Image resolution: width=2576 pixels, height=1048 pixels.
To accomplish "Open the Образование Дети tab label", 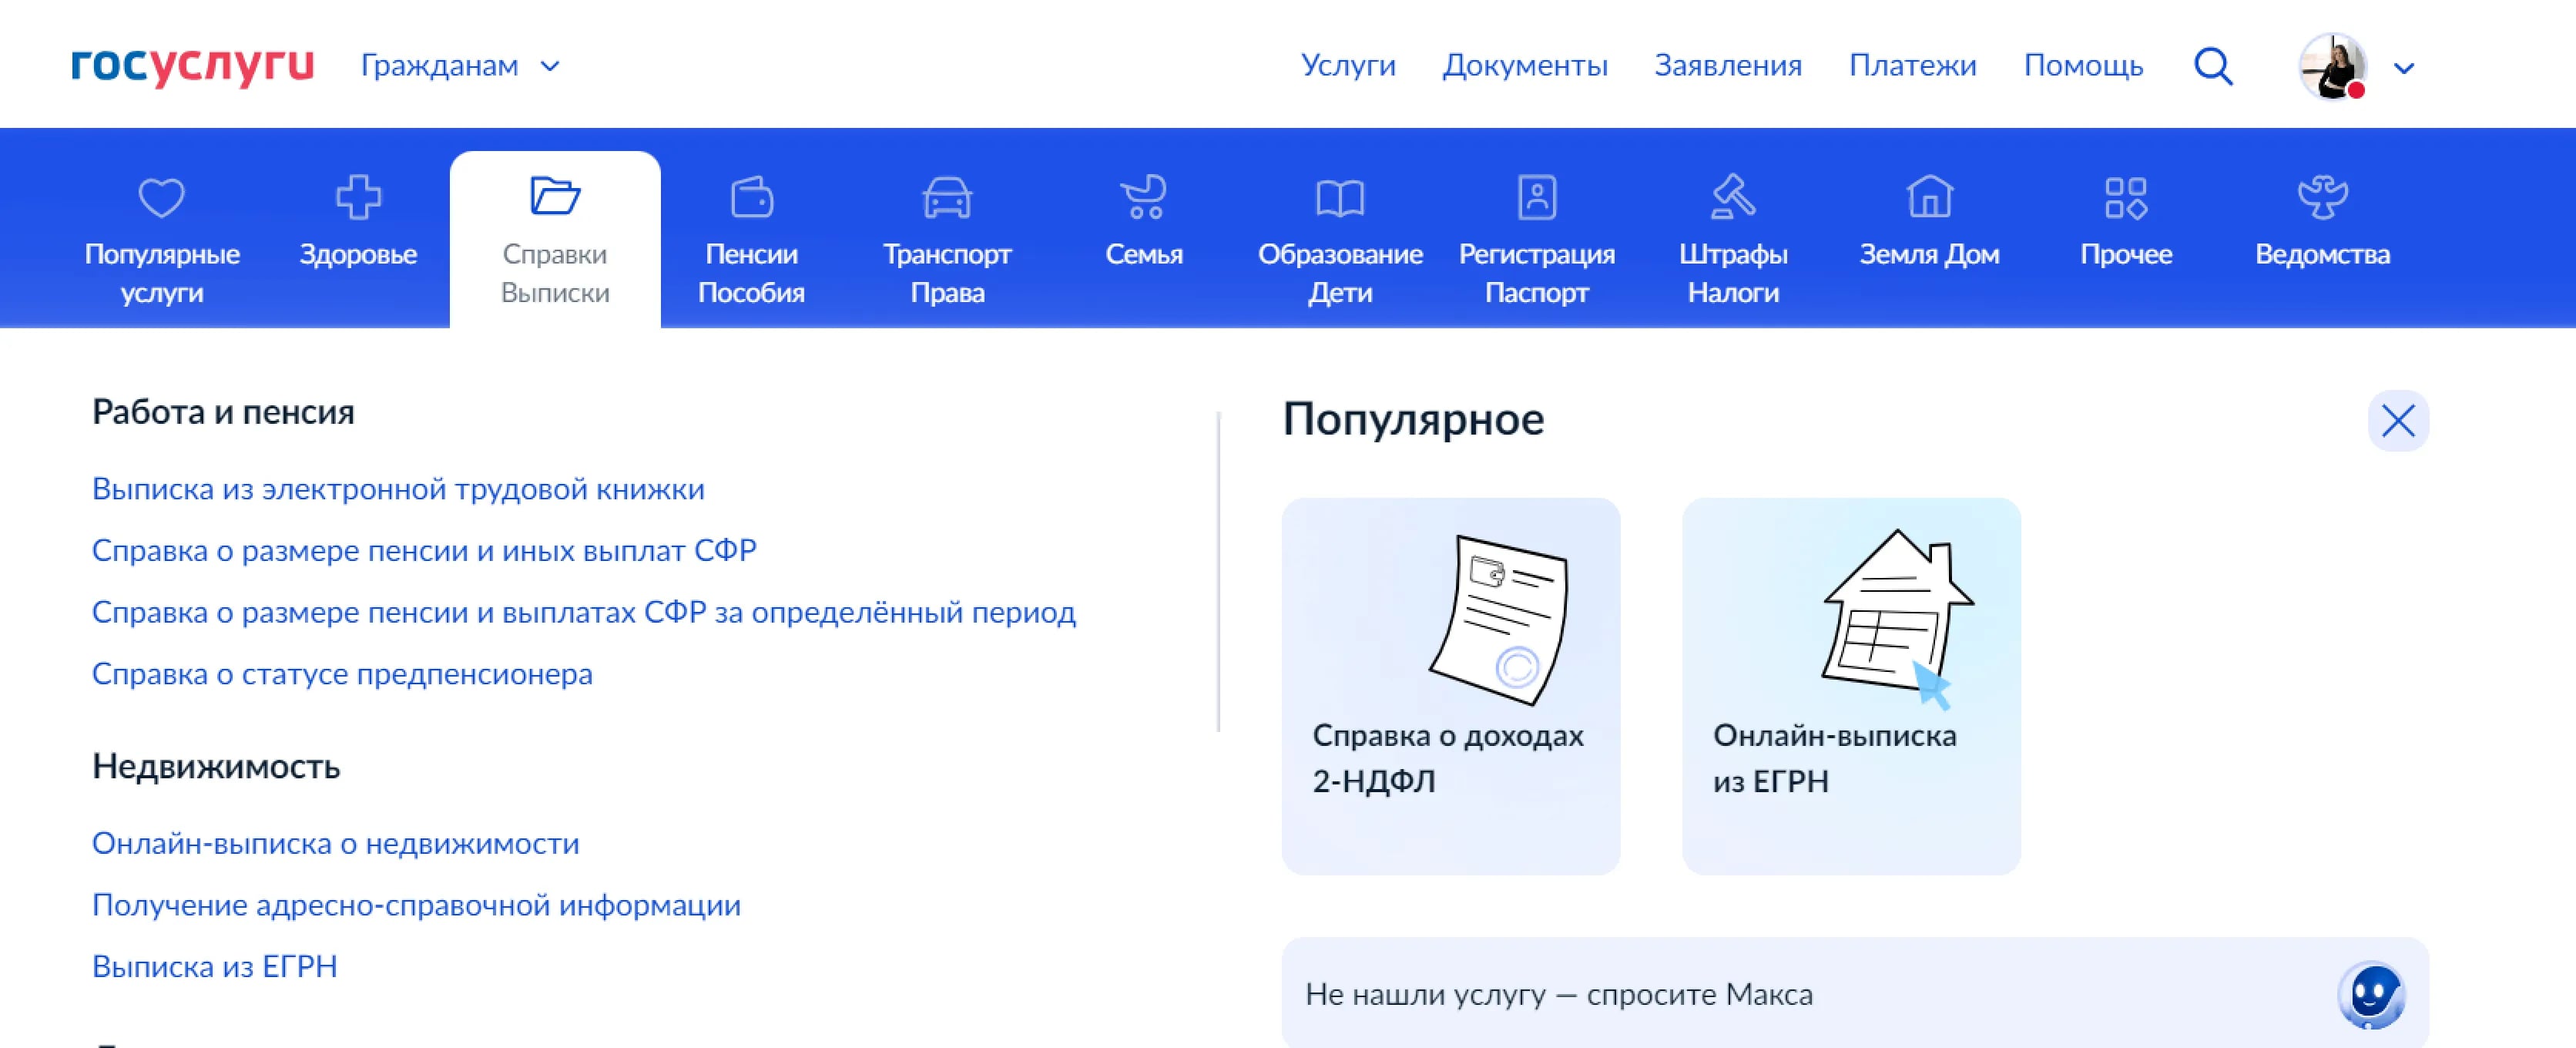I will click(1340, 273).
